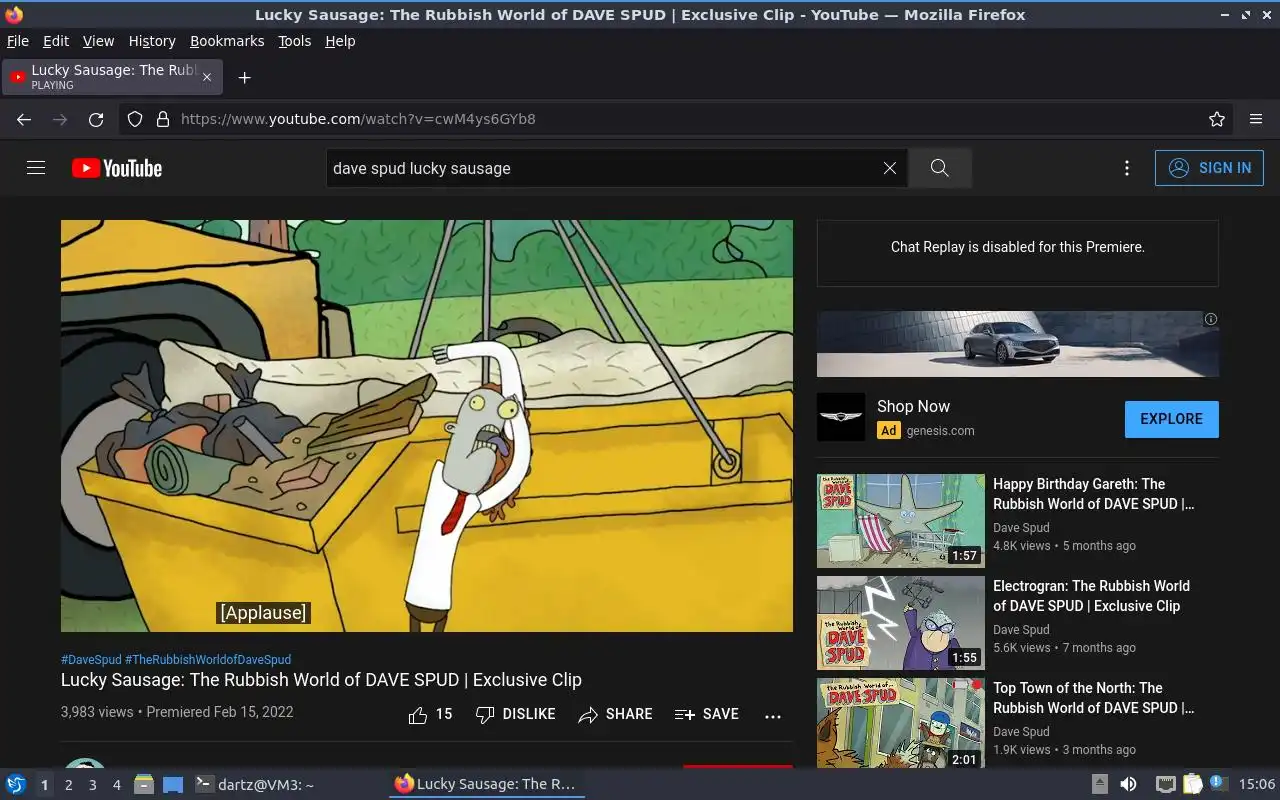The width and height of the screenshot is (1280, 800).
Task: Save the video to a playlist
Action: pyautogui.click(x=707, y=714)
